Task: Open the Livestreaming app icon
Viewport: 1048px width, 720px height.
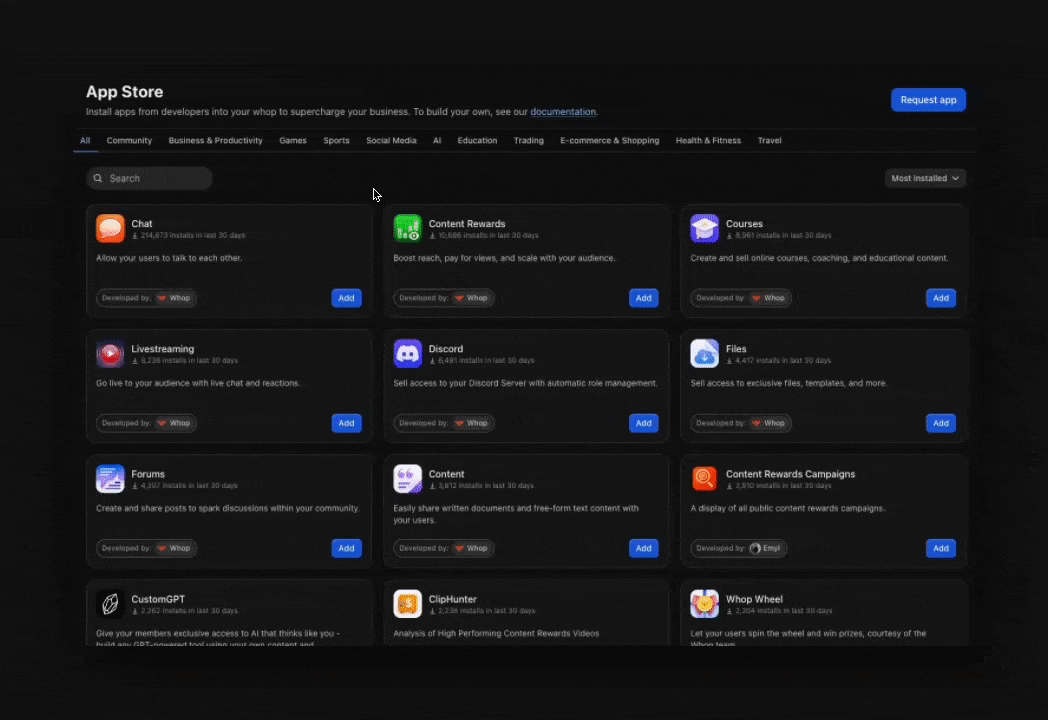Action: click(x=110, y=353)
